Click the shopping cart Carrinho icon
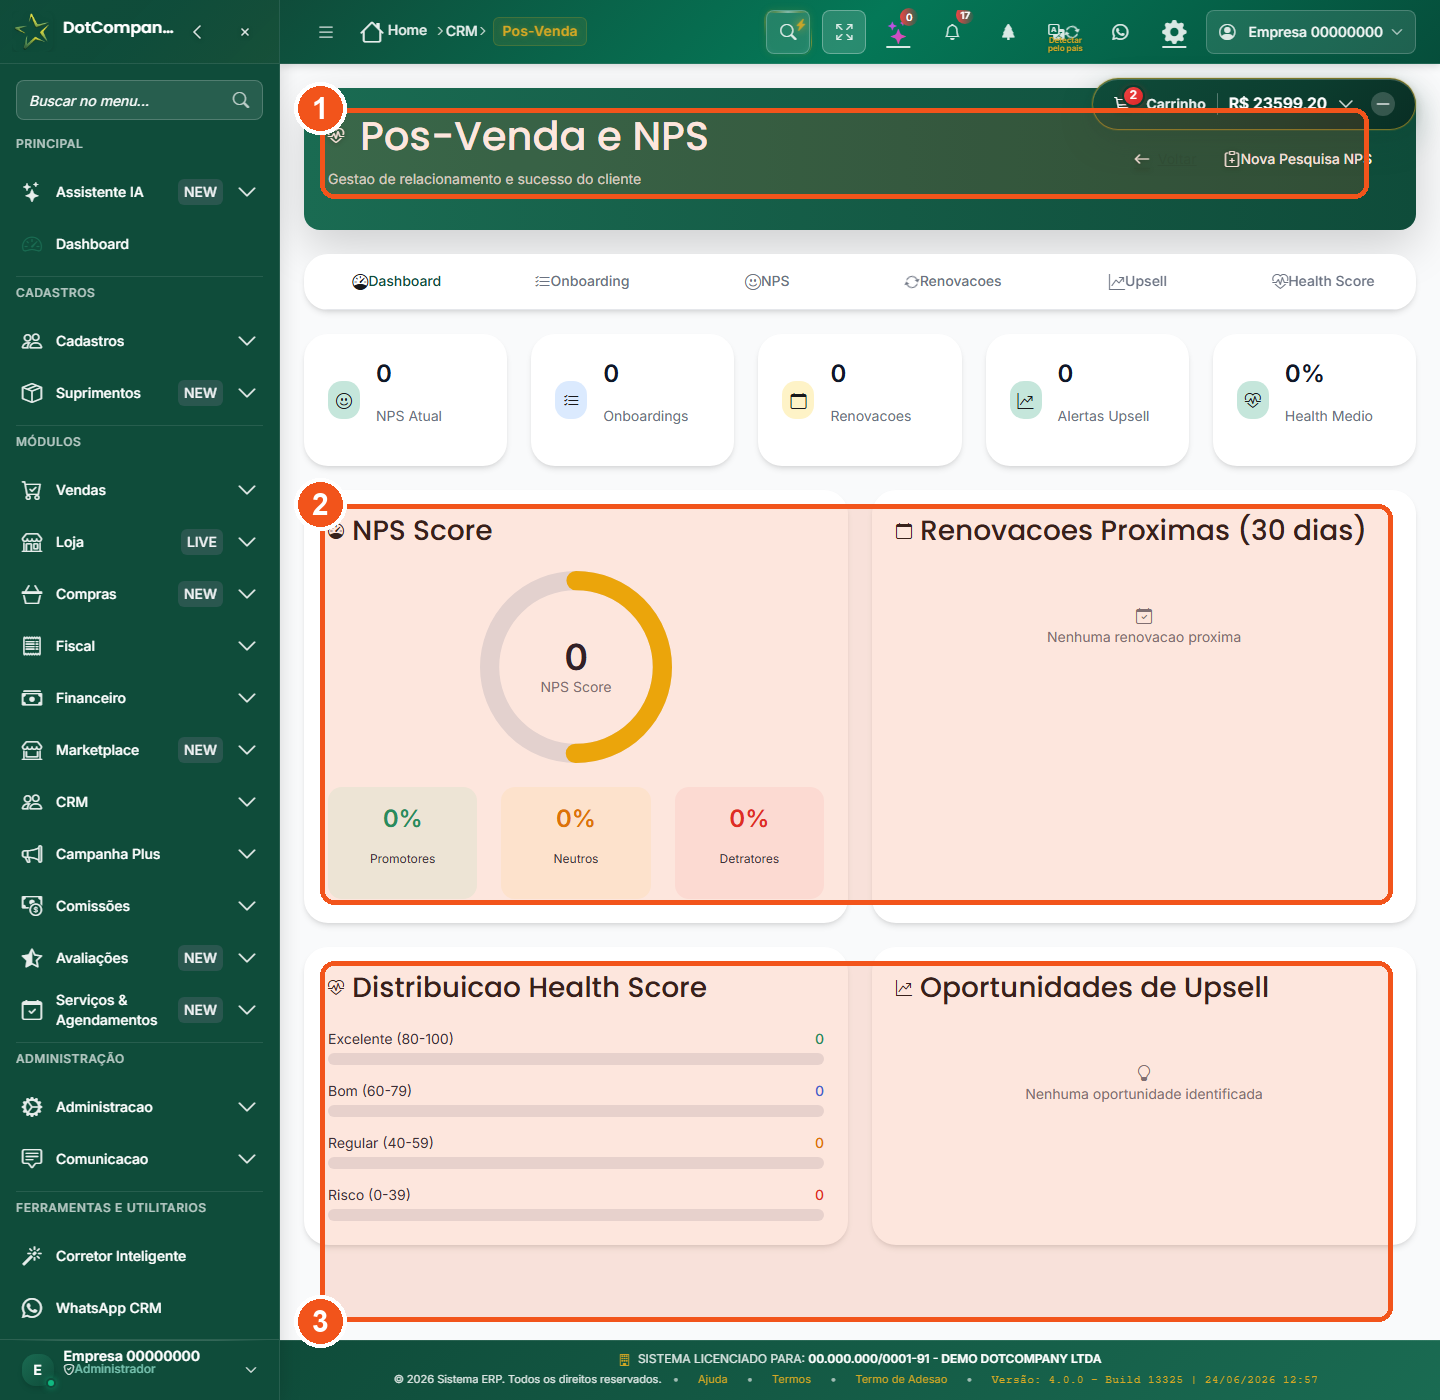Screen dimensions: 1440x1400 pyautogui.click(x=1122, y=103)
